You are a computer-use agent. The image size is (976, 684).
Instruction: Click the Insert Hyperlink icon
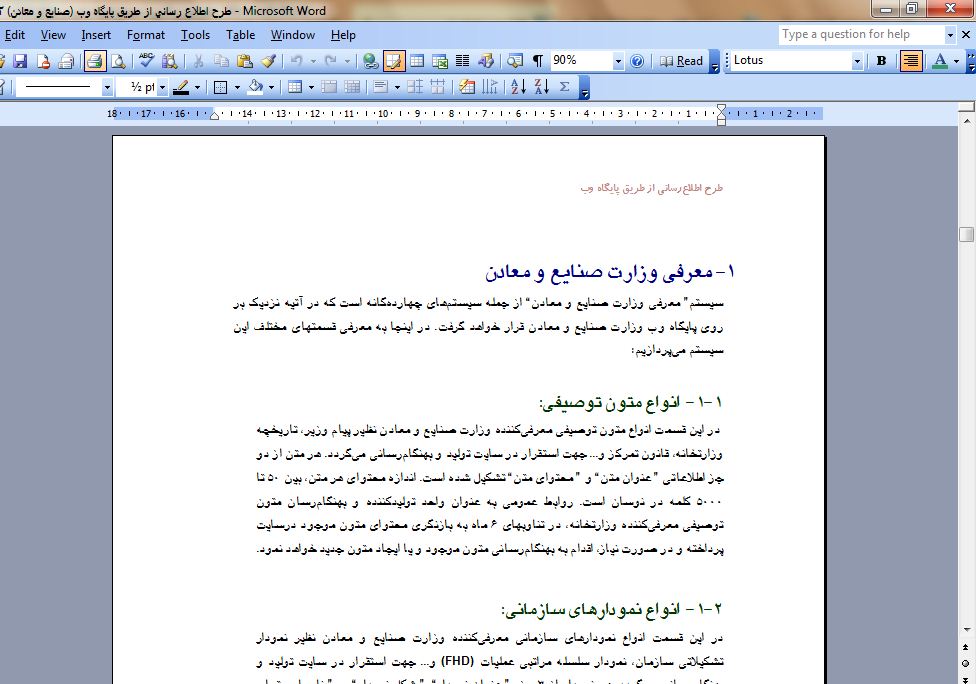pos(371,61)
